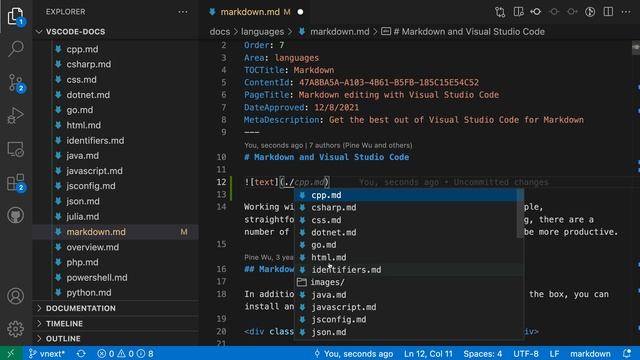Change indentation via Spaces: 4
The height and width of the screenshot is (360, 640).
[482, 353]
